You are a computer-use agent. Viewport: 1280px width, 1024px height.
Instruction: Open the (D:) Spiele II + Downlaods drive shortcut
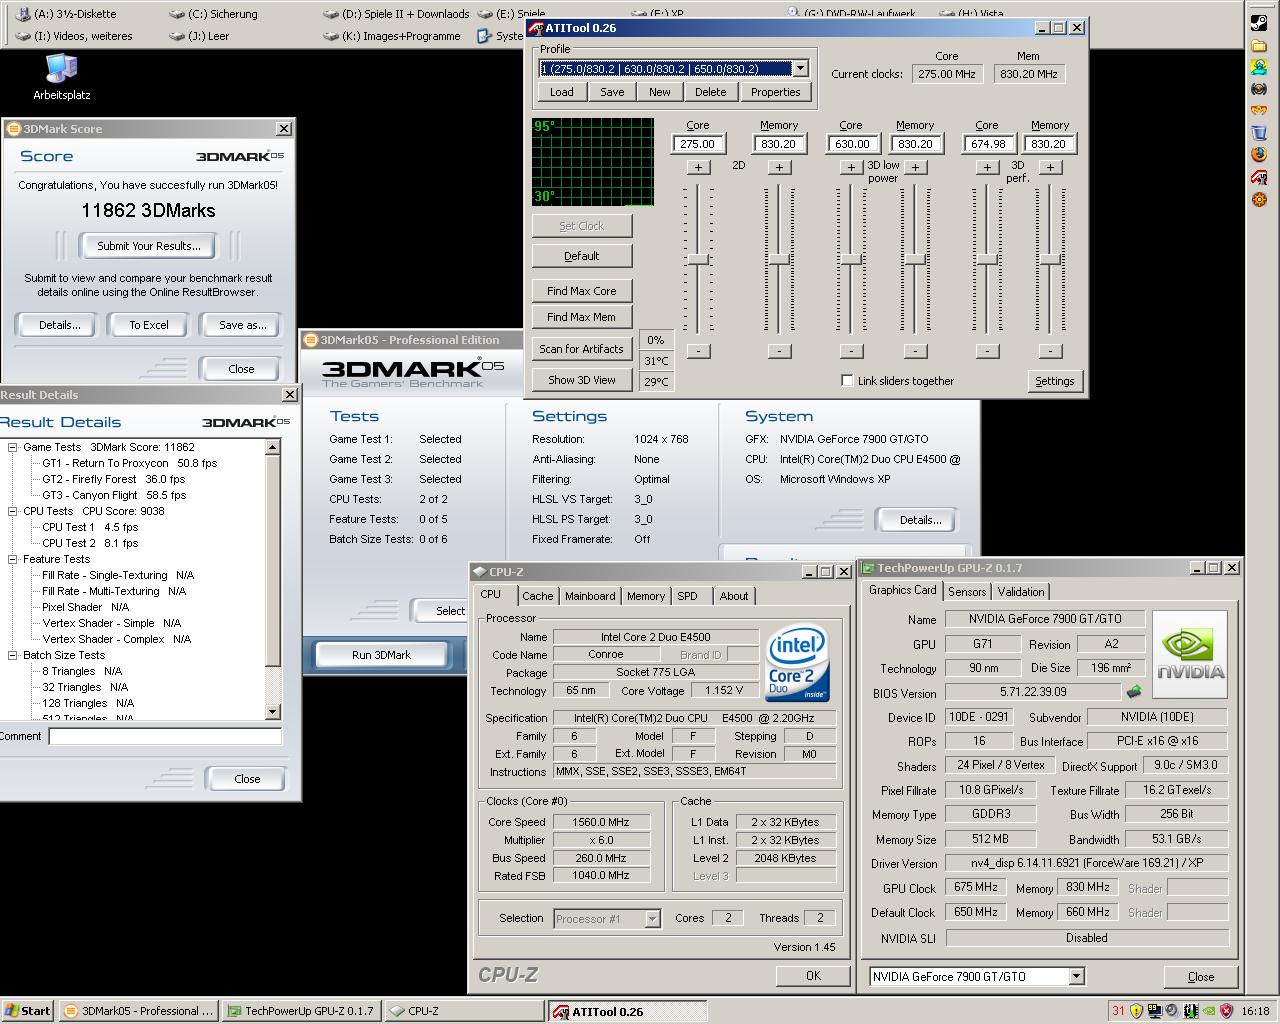(397, 14)
